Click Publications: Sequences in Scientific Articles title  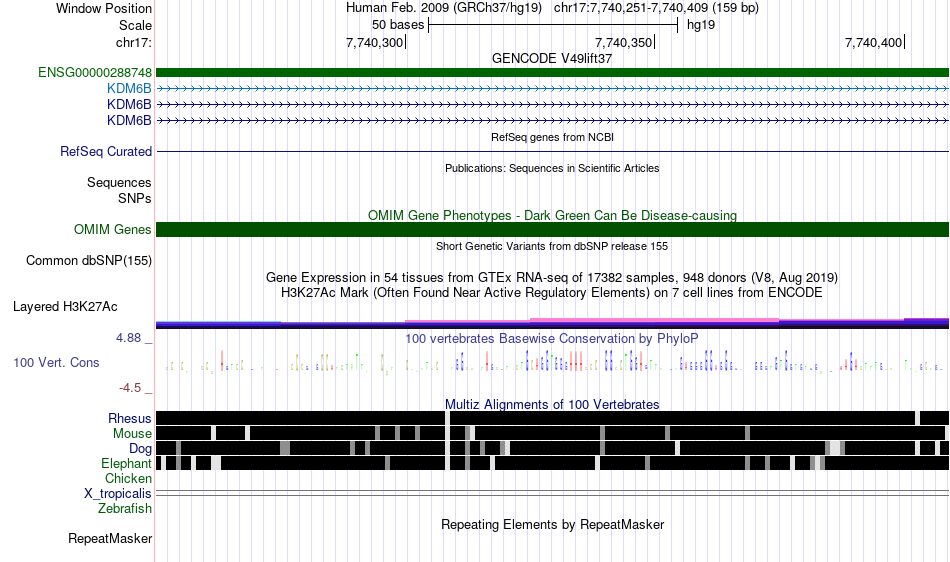pyautogui.click(x=552, y=168)
